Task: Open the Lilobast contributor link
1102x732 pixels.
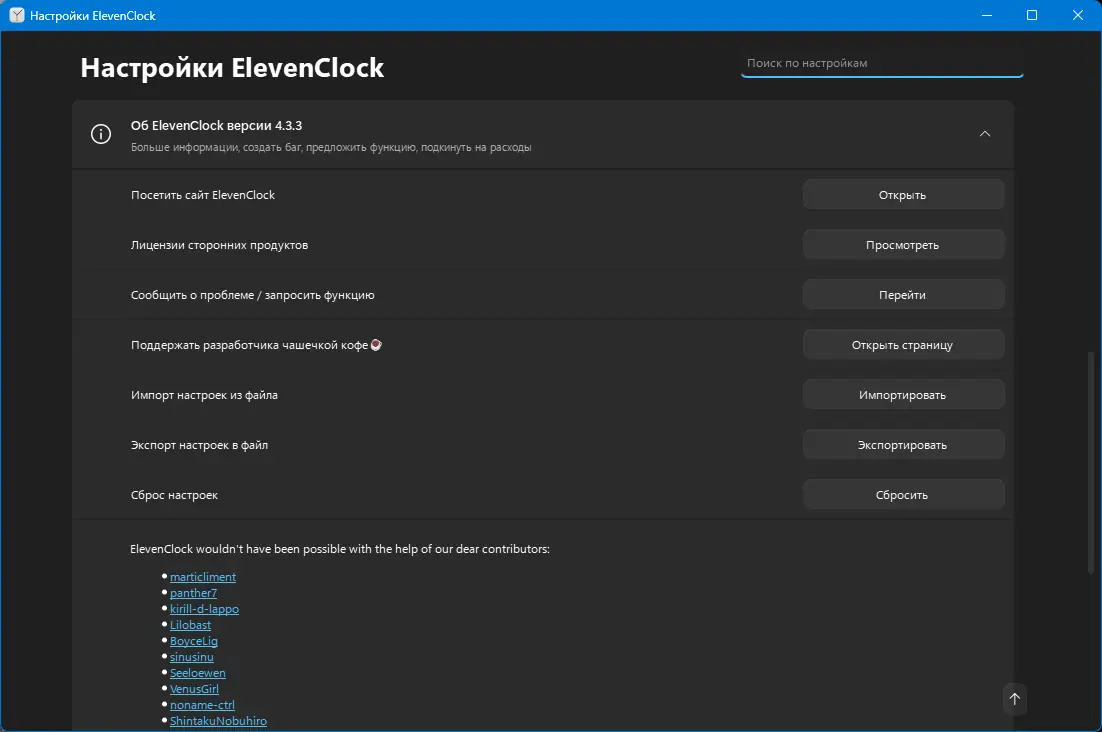Action: 190,625
